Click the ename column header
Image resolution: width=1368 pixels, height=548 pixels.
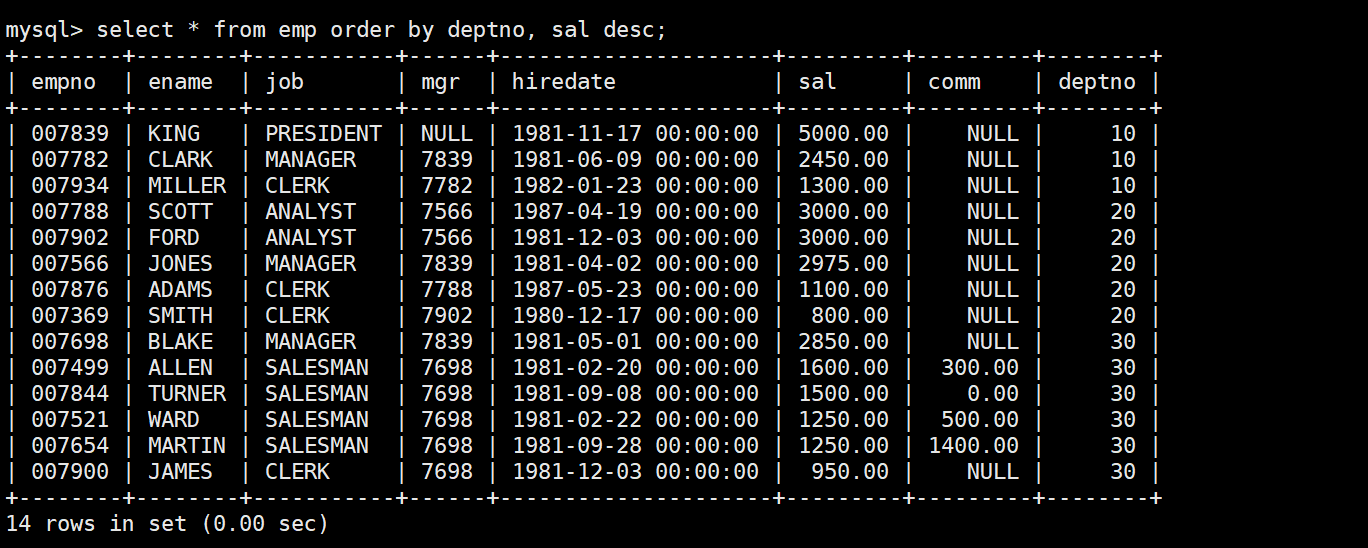[180, 82]
